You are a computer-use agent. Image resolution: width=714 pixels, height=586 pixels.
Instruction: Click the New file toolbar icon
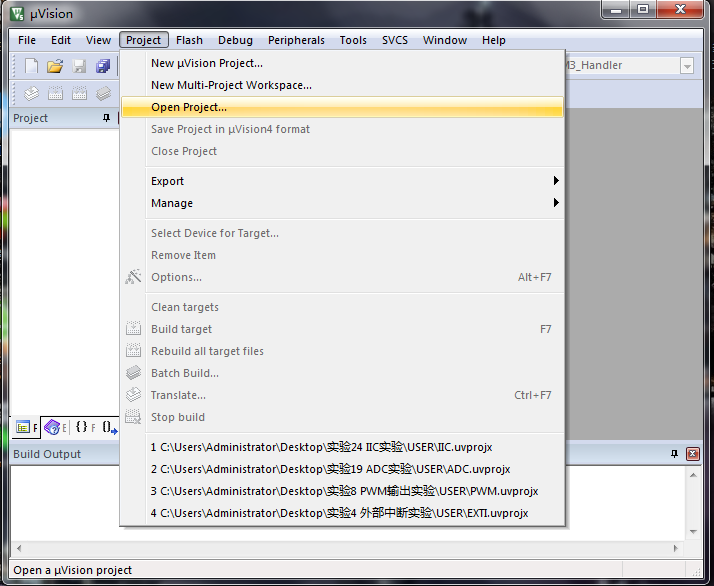click(31, 66)
